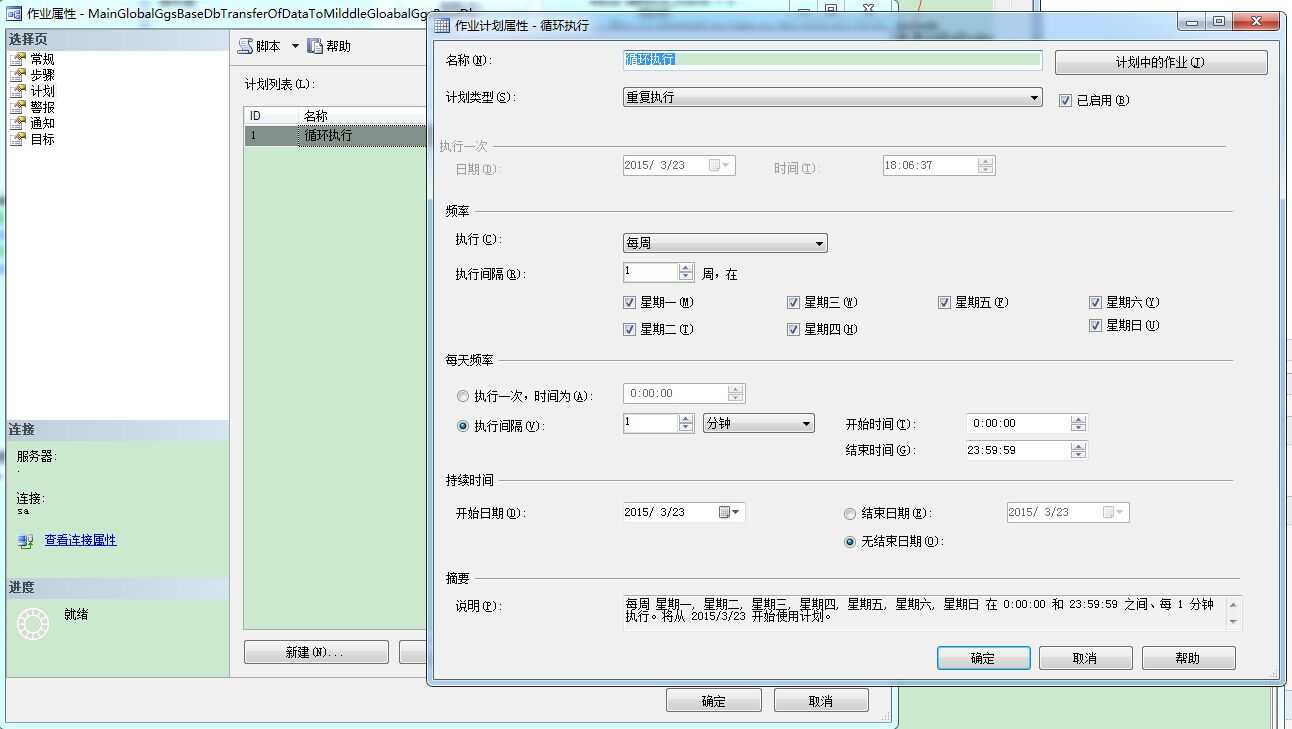Screen dimensions: 1292x729
Task: Click the 说明 scrollbar down arrow
Action: (x=1234, y=622)
